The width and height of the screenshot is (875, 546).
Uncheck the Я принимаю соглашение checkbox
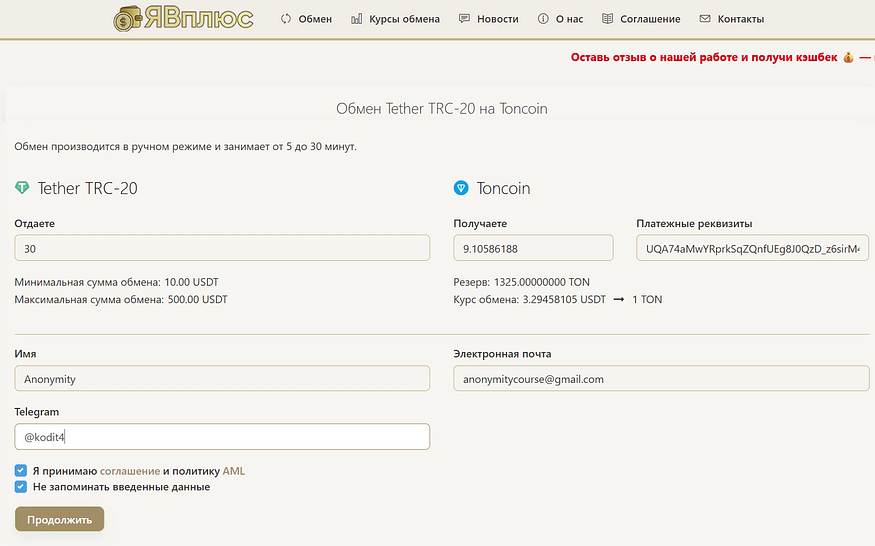pyautogui.click(x=21, y=471)
